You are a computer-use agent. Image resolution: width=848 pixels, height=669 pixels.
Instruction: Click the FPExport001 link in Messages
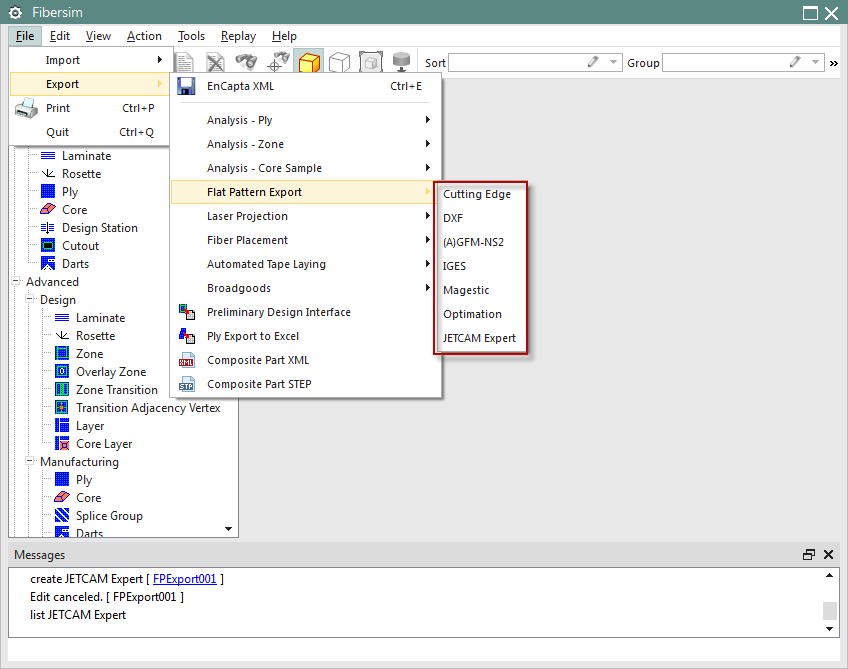pos(184,578)
